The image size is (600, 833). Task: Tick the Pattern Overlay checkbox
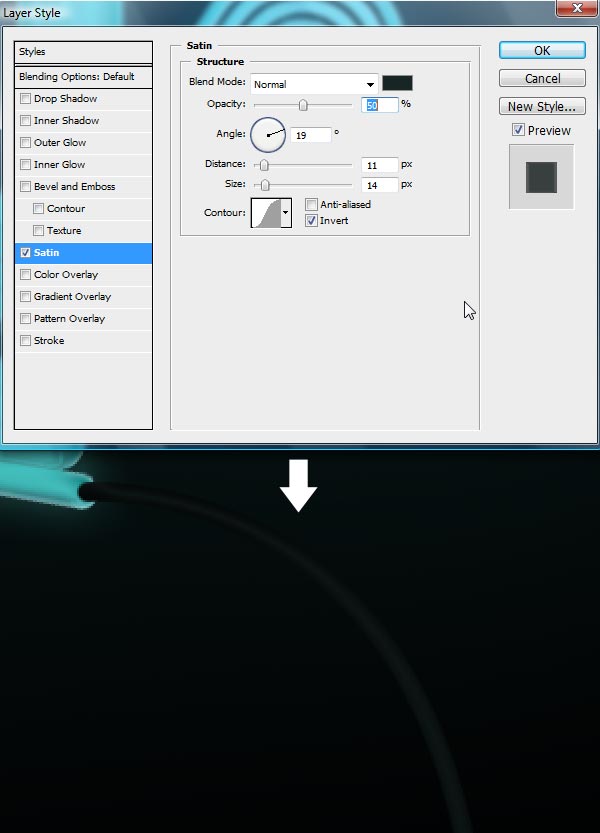coord(25,319)
